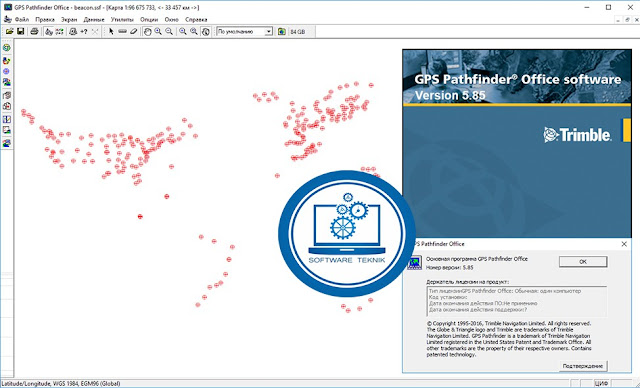Activate the arrow Select tool in the toolbar
Screen dimensions: 640x388
click(x=111, y=31)
